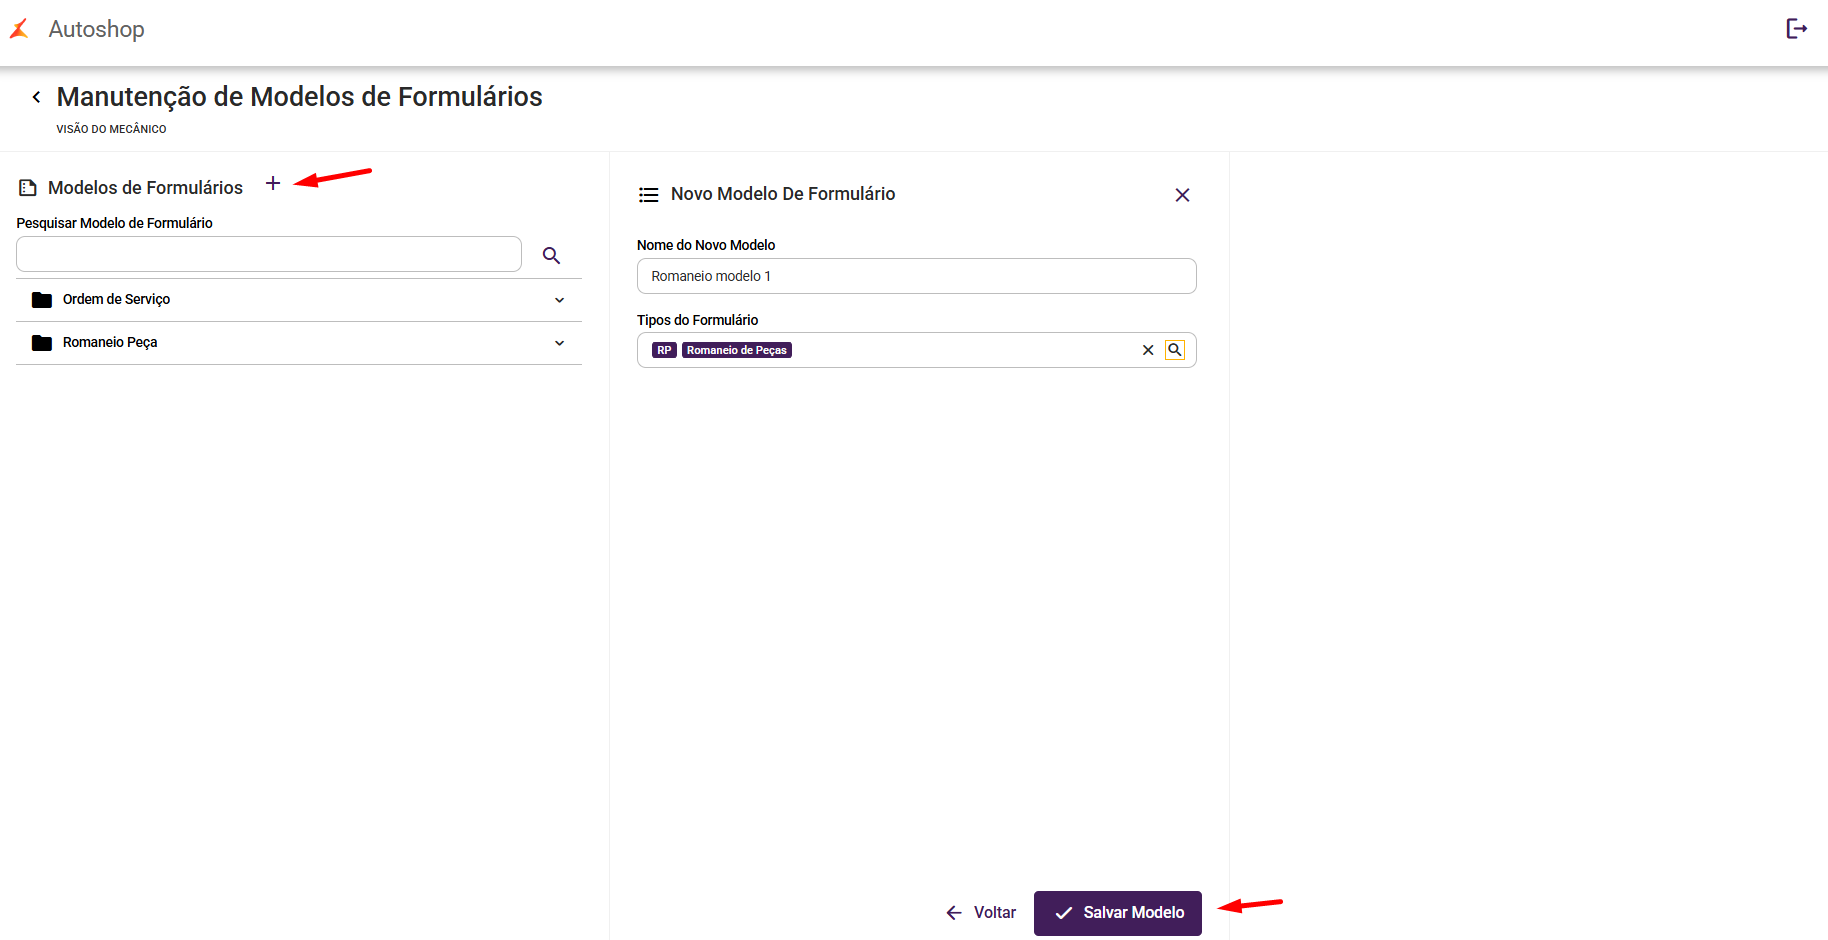Click the search magnifier for form models

click(551, 256)
